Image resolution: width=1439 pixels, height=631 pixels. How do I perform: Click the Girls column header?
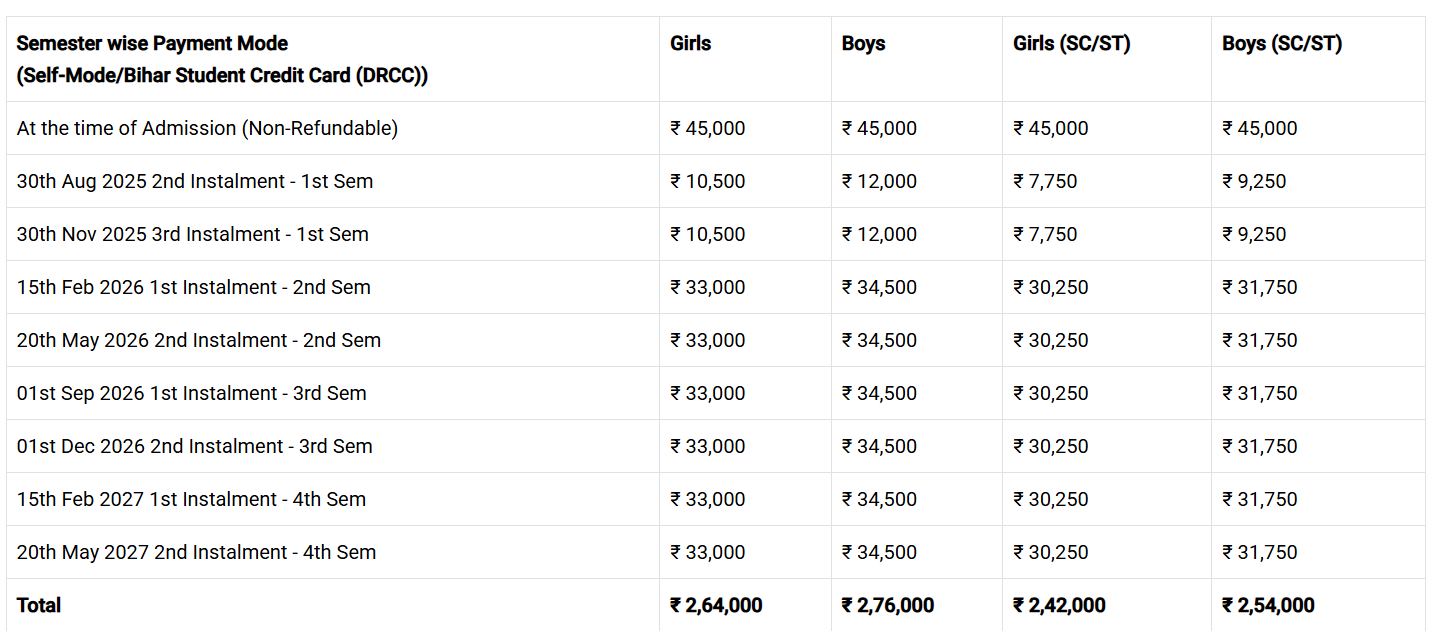coord(691,44)
